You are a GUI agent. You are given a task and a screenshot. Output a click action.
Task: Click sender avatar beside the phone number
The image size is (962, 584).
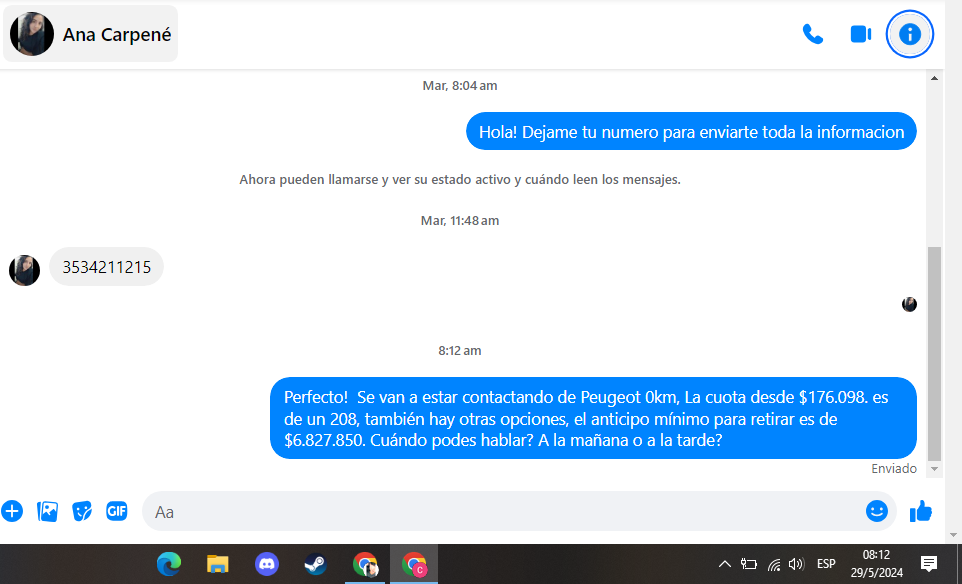24,270
